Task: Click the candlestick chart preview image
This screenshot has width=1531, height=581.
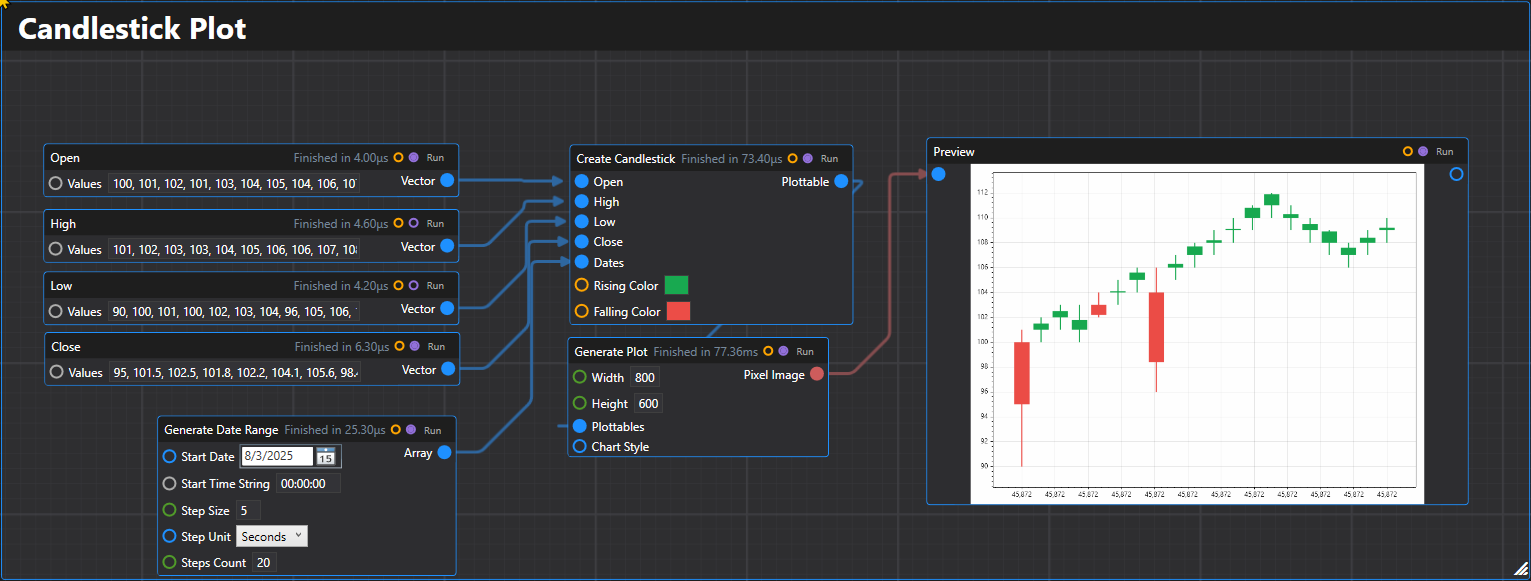Action: 1197,333
